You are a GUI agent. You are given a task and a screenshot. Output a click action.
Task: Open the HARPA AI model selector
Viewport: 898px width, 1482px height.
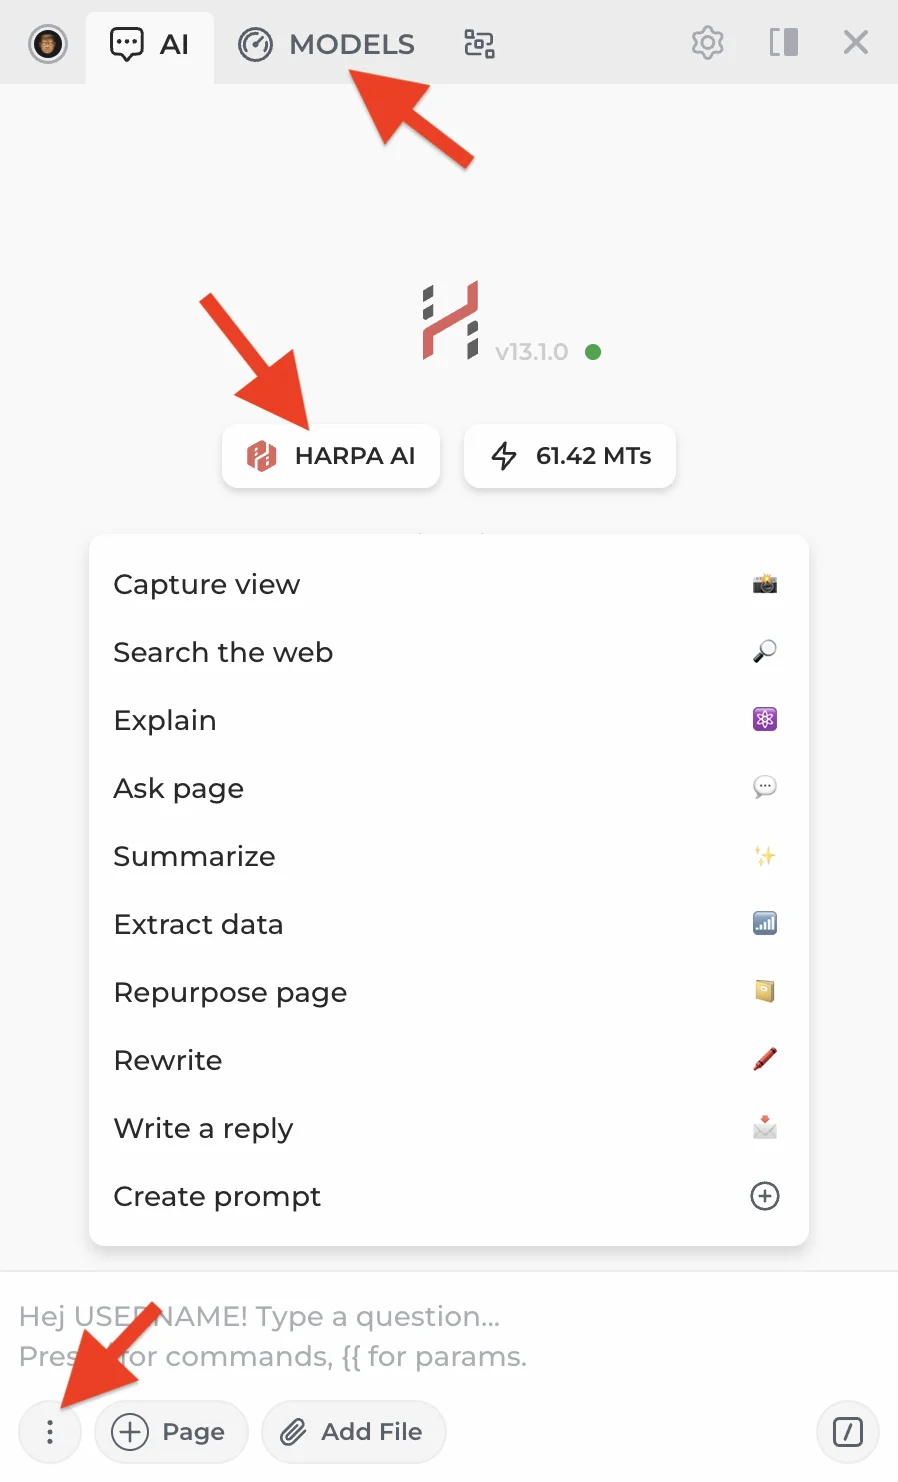[331, 456]
